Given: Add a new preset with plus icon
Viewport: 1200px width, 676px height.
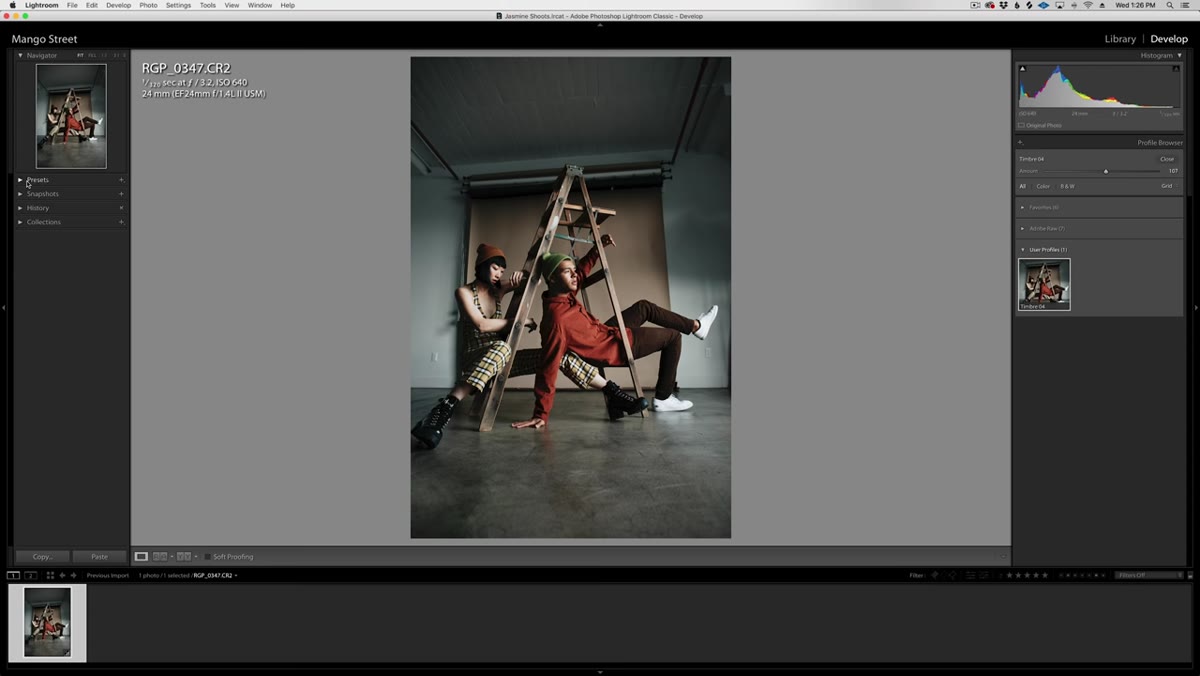Looking at the screenshot, I should point(121,180).
